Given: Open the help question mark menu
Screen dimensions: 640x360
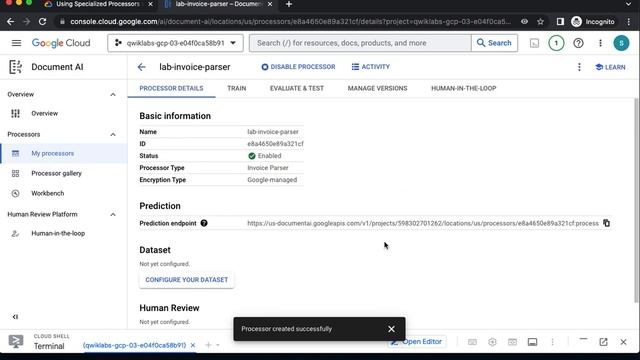Looking at the screenshot, I should click(x=578, y=43).
